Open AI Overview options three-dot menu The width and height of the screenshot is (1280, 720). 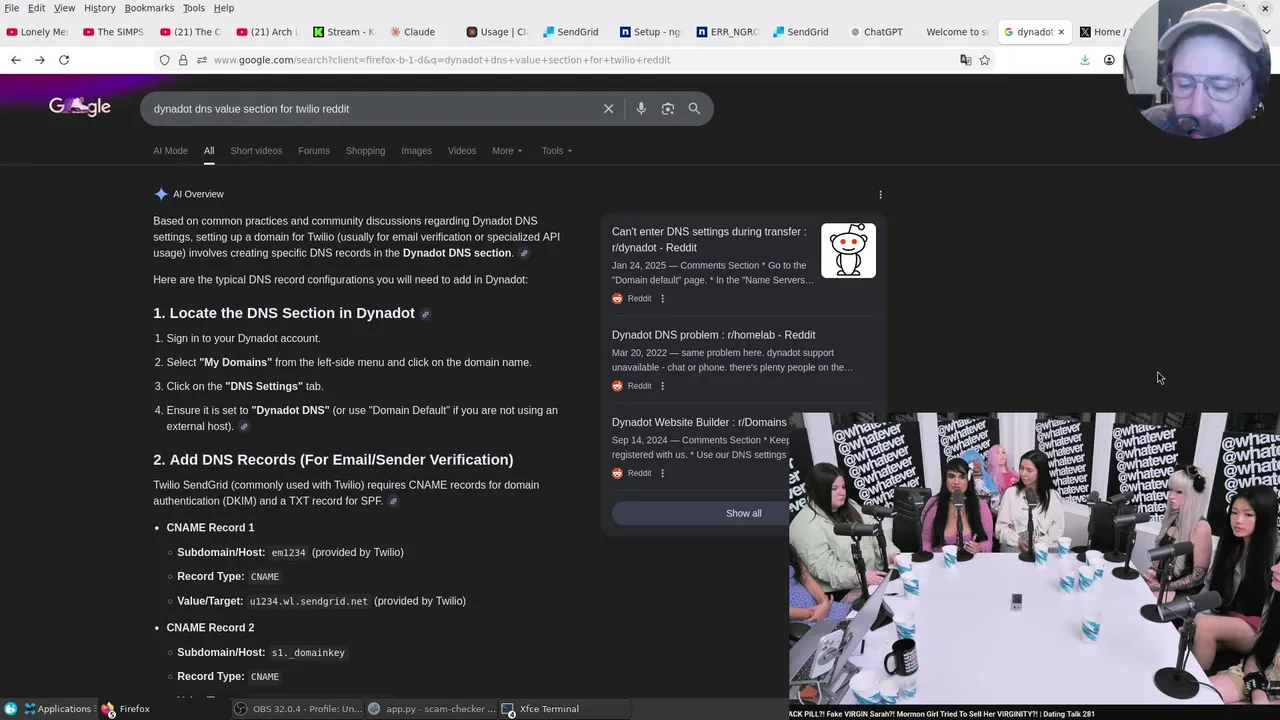(880, 195)
